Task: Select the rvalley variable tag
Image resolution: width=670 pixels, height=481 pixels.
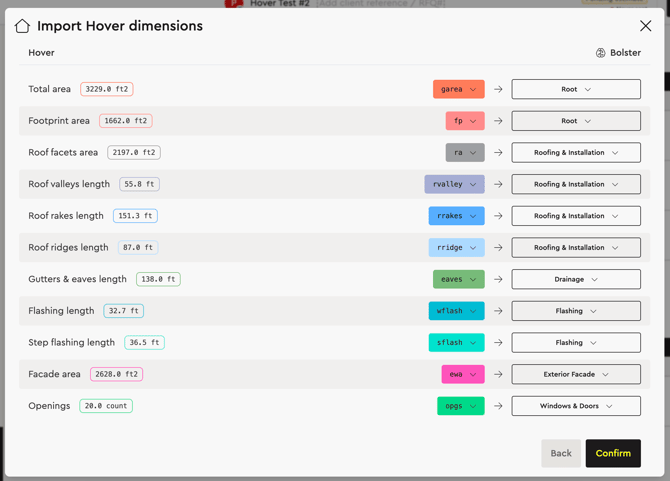Action: (454, 184)
